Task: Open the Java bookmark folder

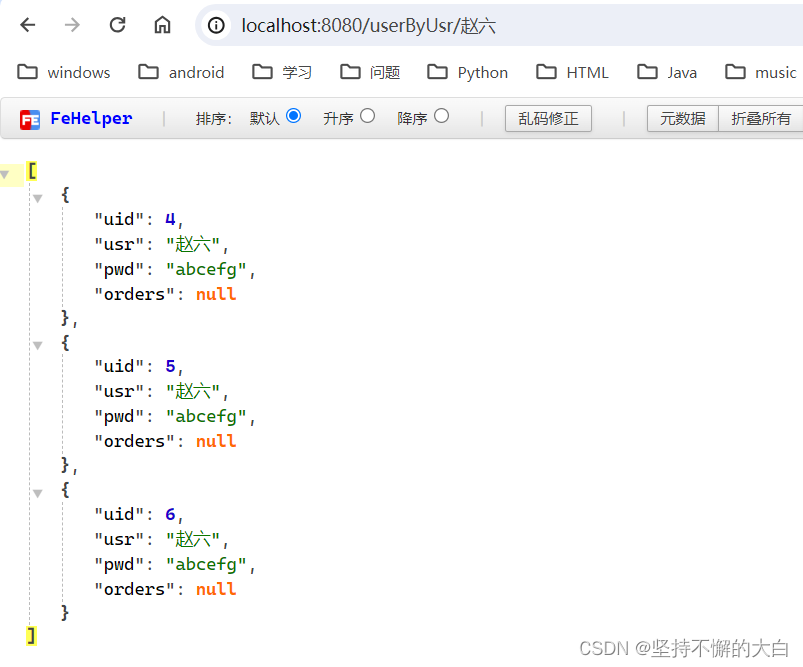Action: pos(667,72)
